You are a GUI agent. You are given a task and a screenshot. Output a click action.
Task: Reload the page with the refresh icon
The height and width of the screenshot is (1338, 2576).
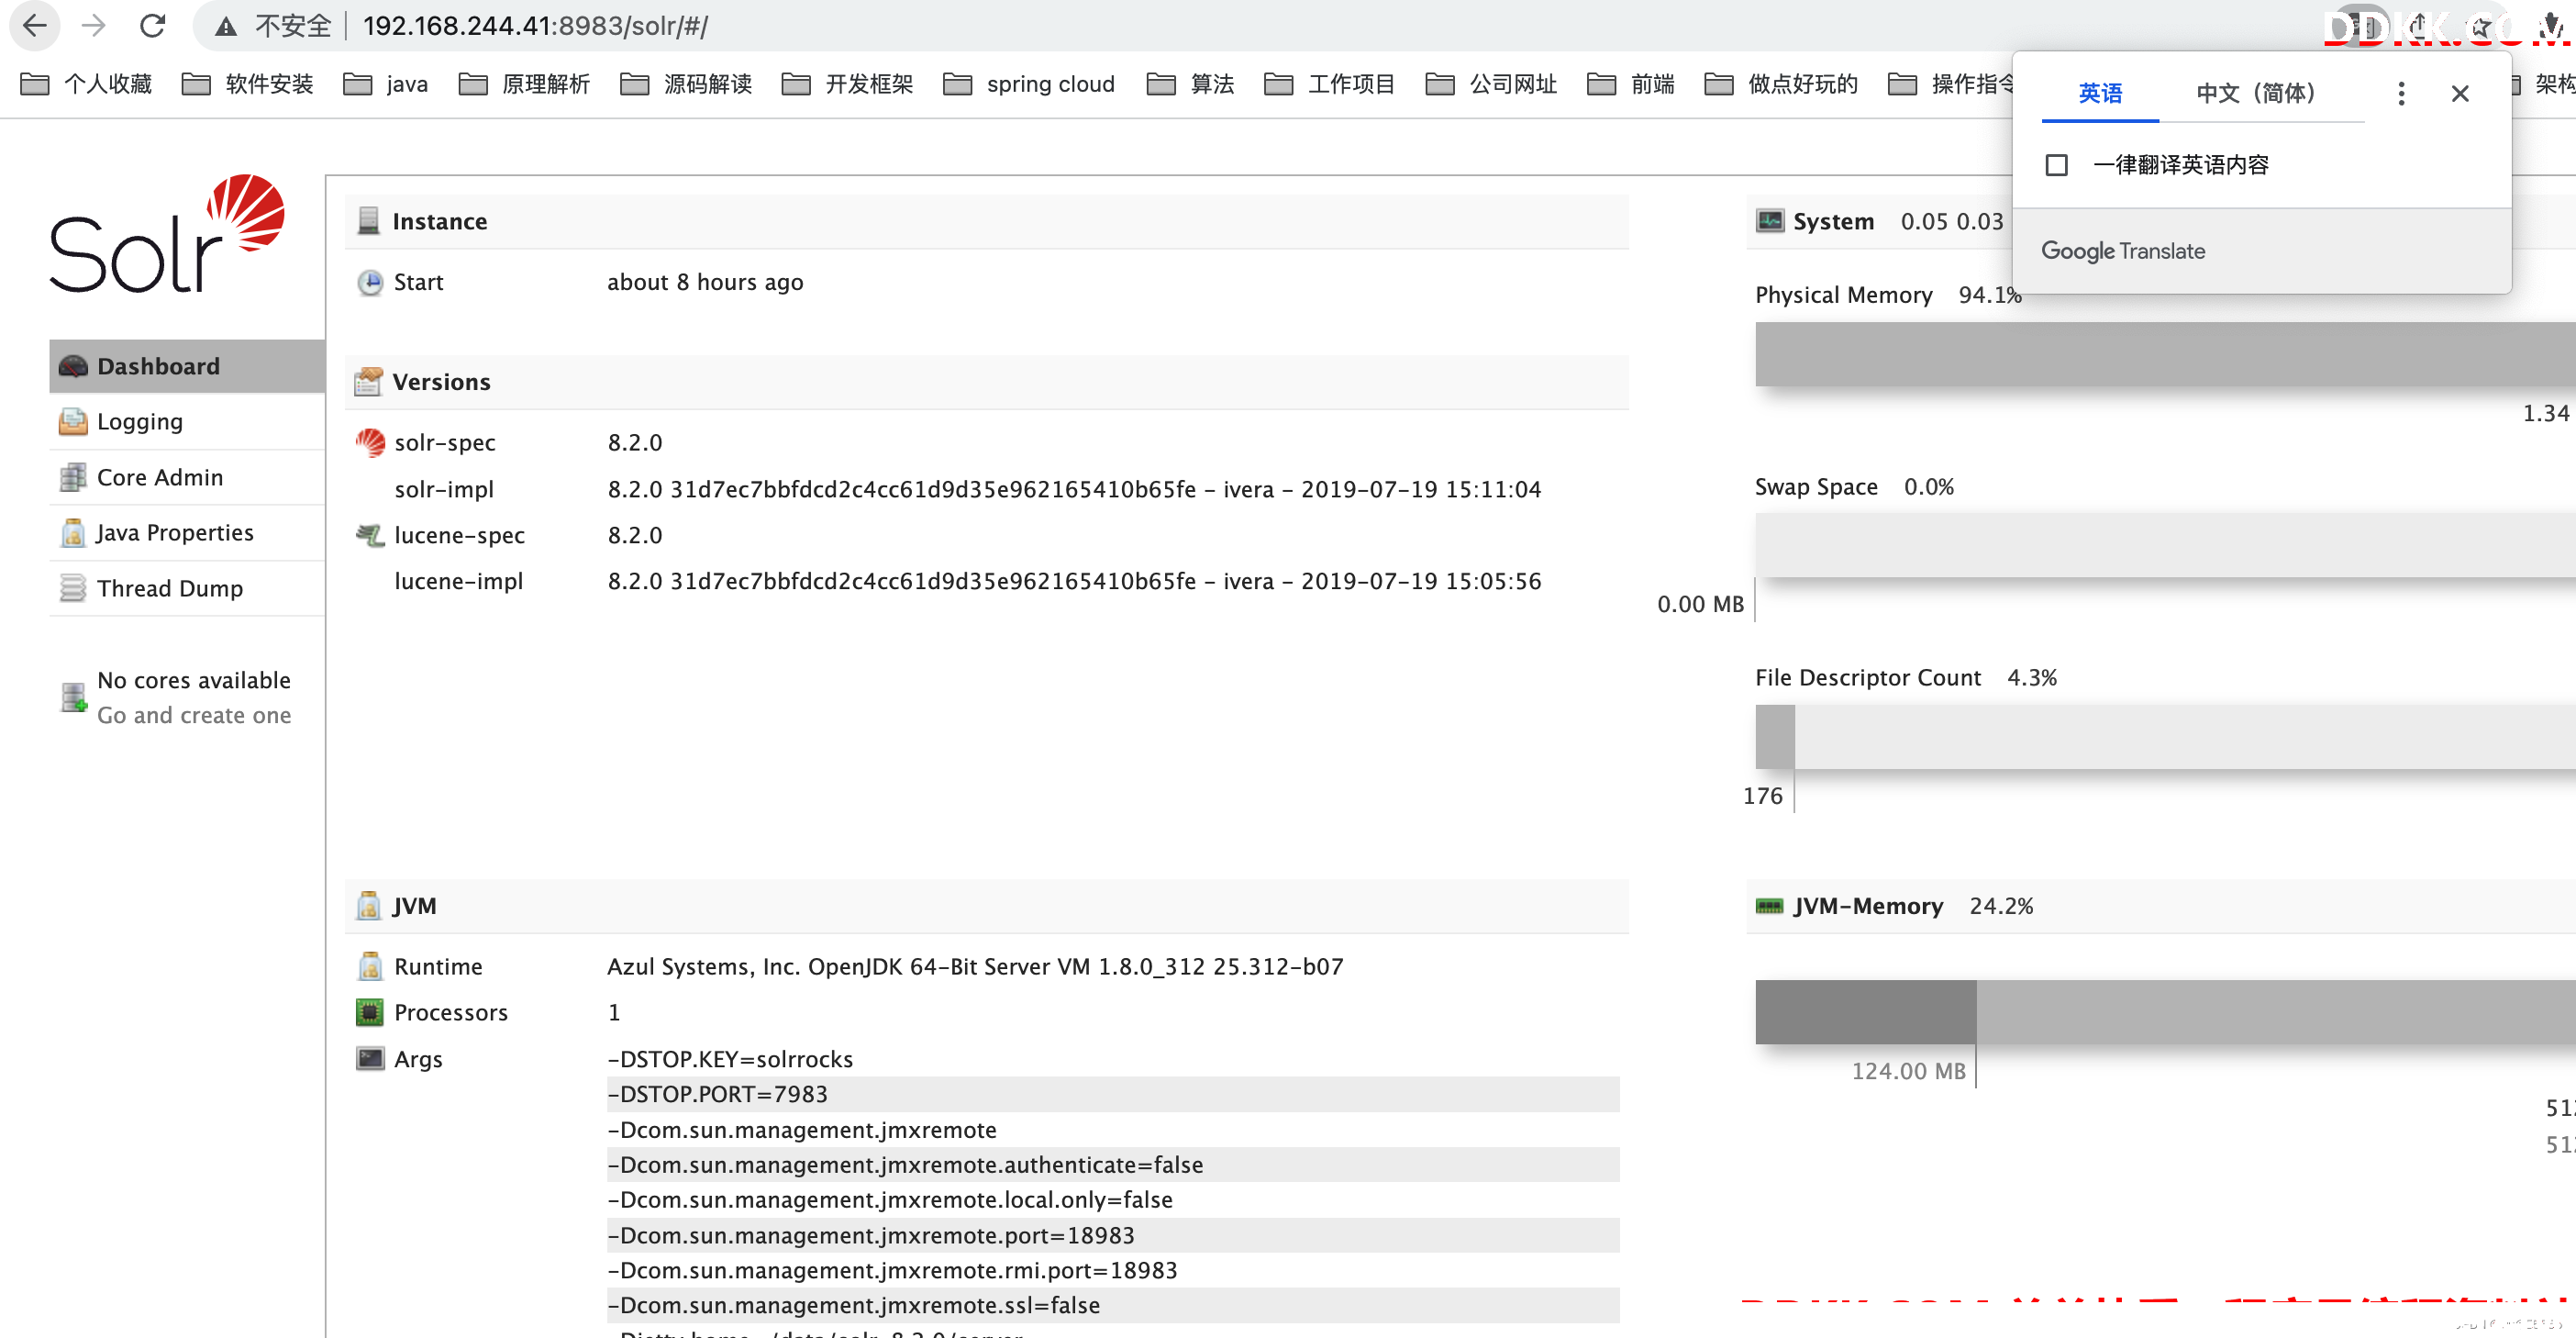pos(152,25)
